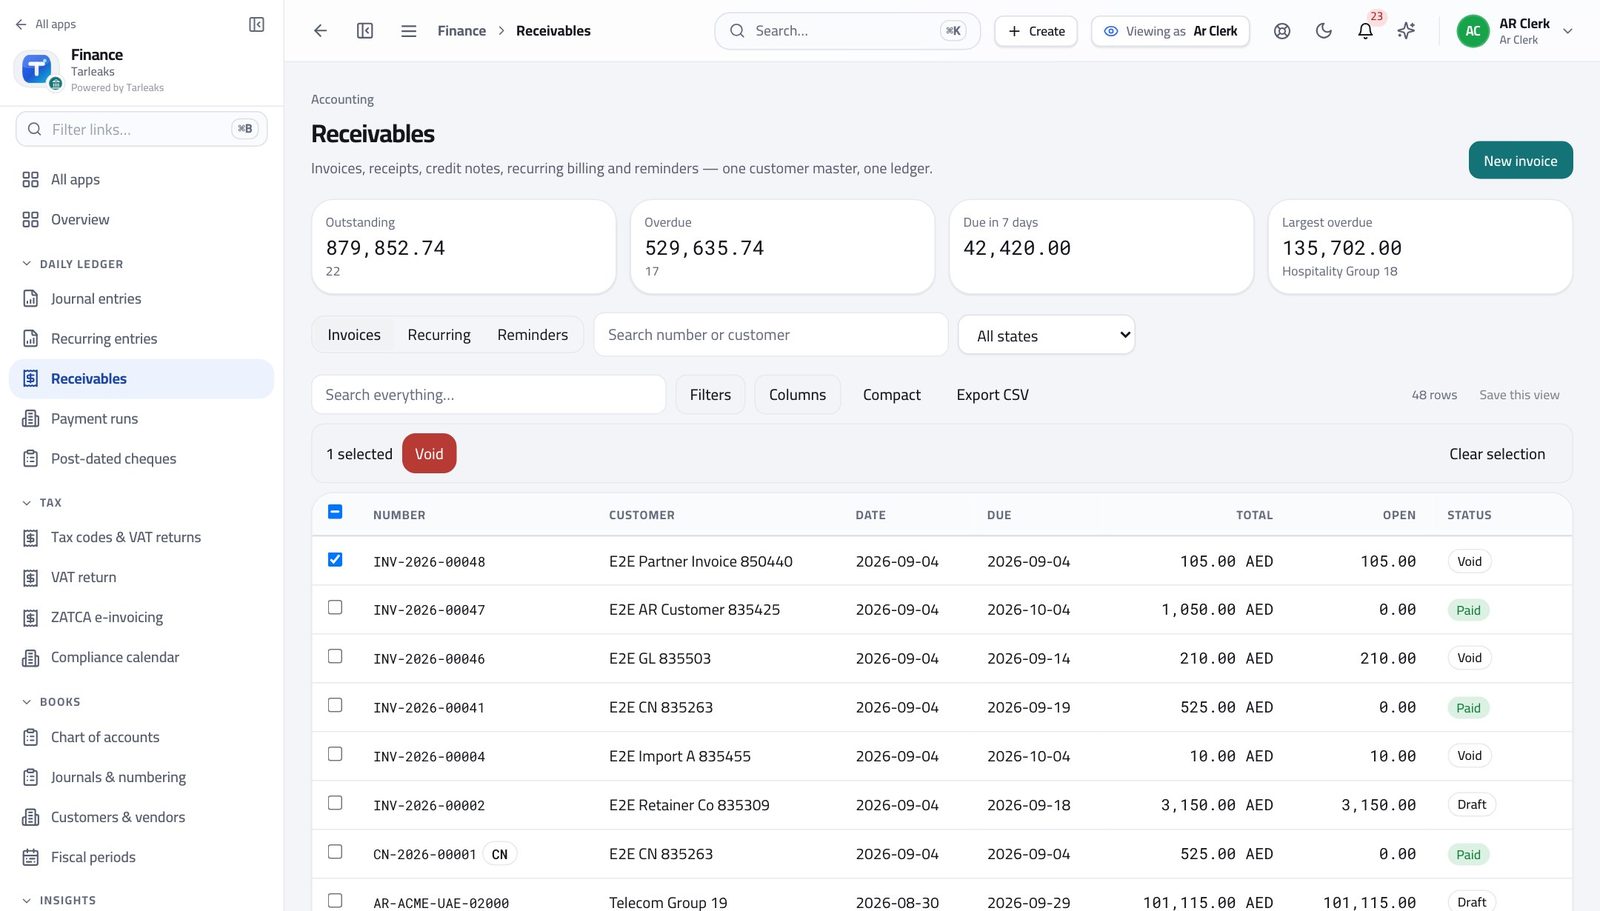Click the Create button
This screenshot has width=1600, height=911.
pos(1036,31)
